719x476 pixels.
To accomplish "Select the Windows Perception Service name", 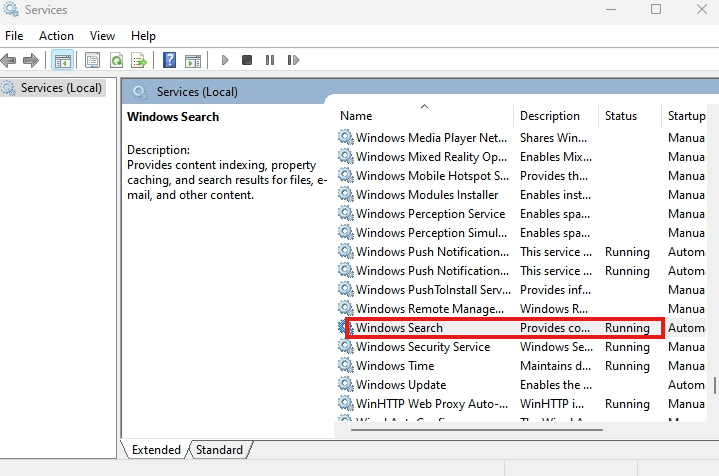I will (x=431, y=214).
